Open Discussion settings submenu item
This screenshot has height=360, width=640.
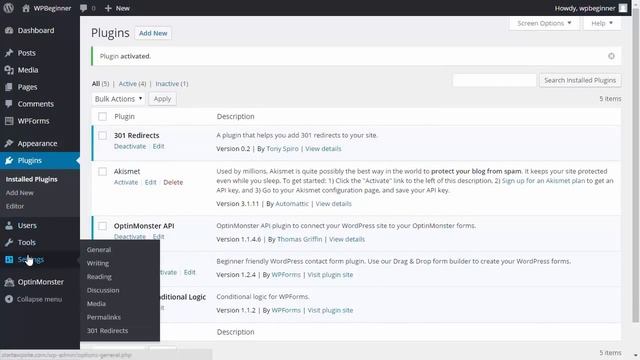tap(103, 290)
